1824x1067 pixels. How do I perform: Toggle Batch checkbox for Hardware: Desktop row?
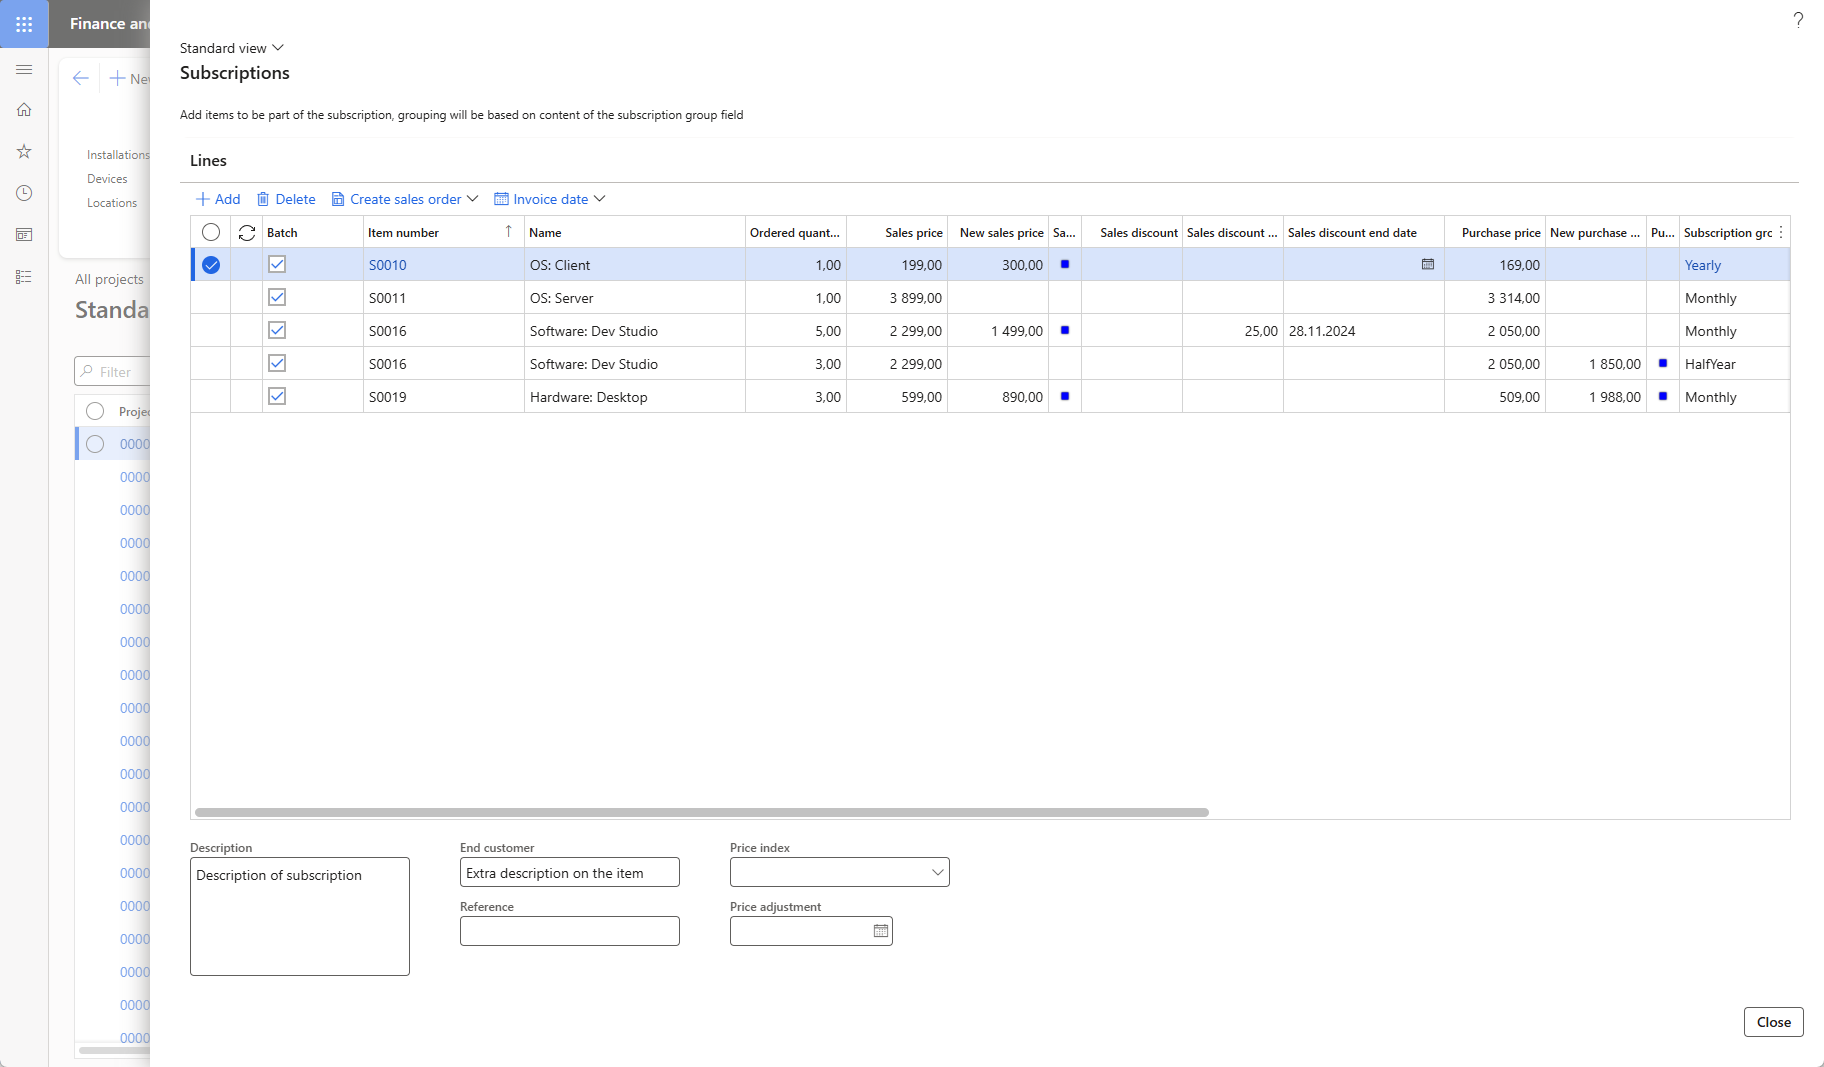click(x=277, y=397)
